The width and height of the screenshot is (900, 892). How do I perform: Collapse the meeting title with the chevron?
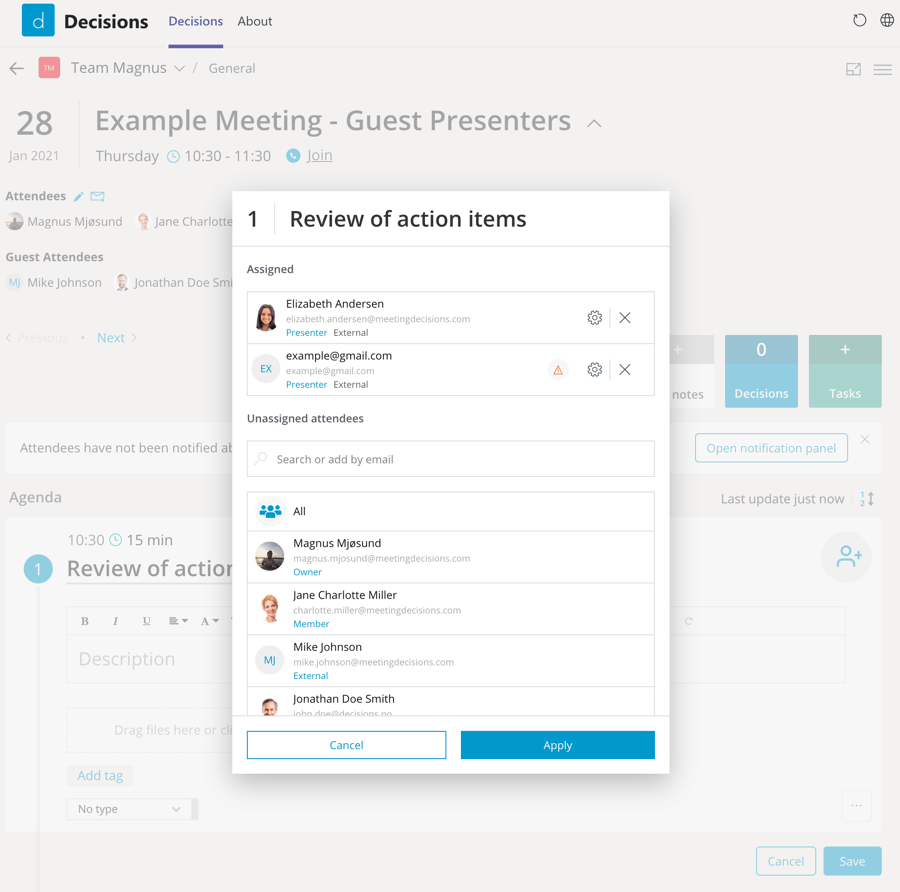pyautogui.click(x=594, y=123)
